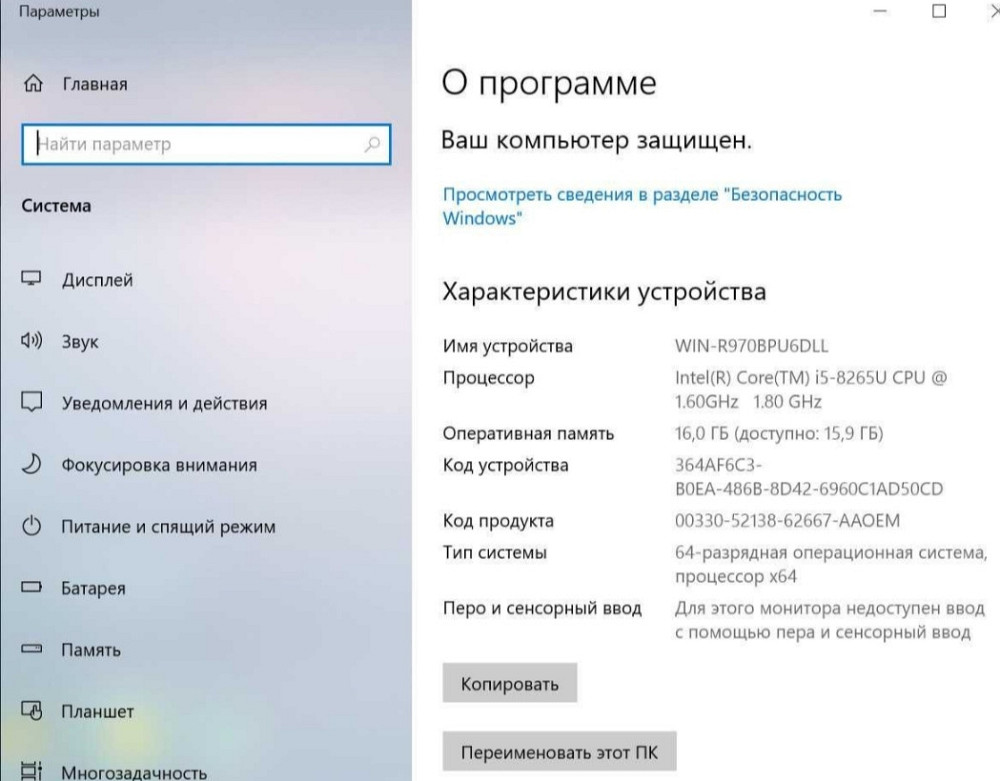Focus the Найти параметр search field
The width and height of the screenshot is (1000, 781).
click(195, 144)
